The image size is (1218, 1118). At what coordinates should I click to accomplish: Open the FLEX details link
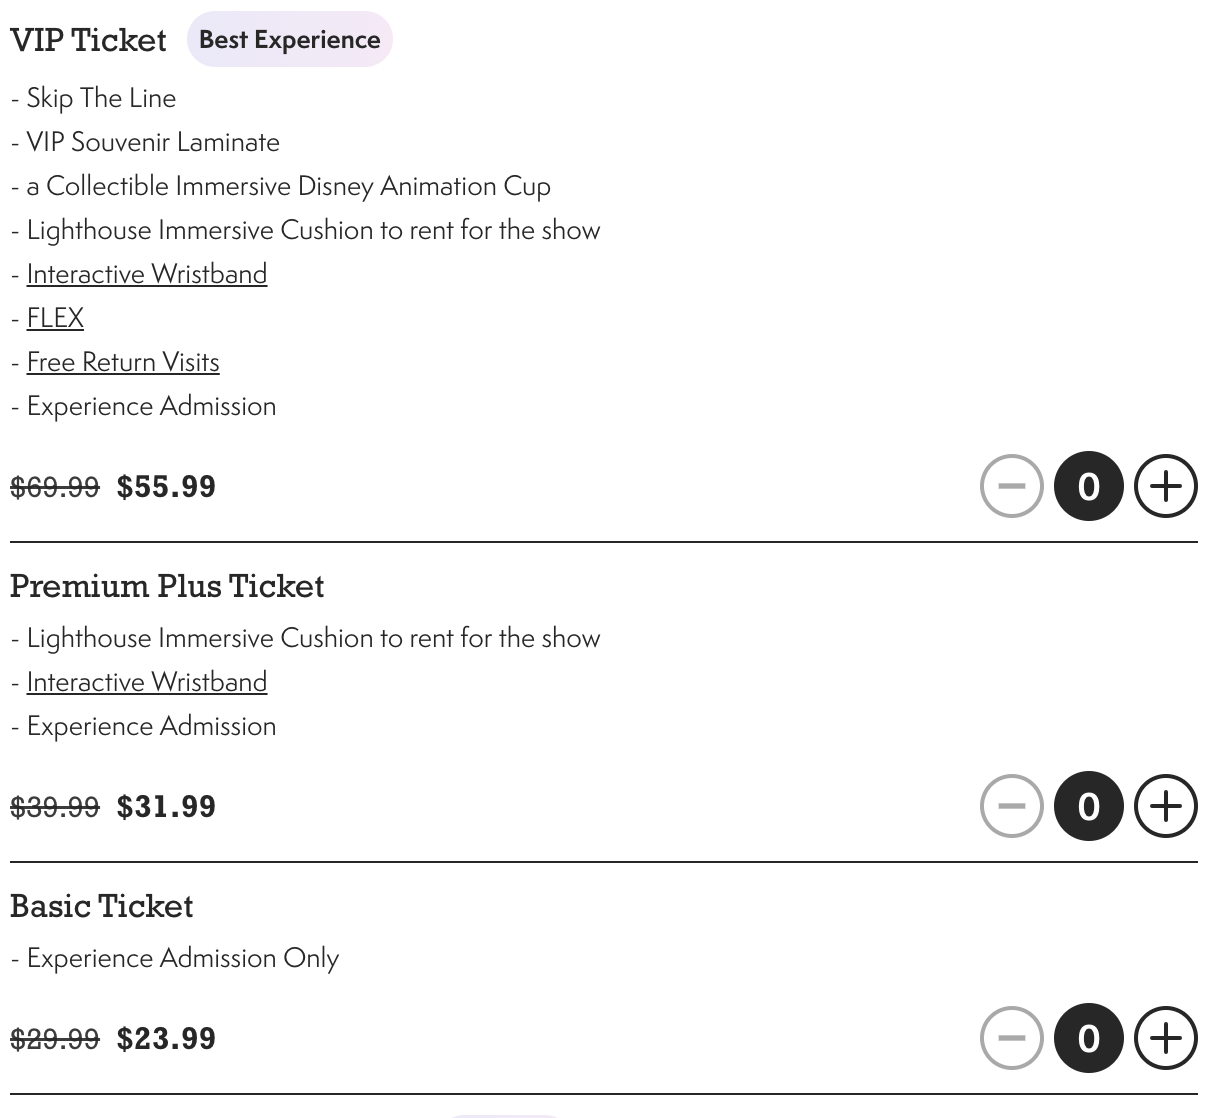point(55,317)
